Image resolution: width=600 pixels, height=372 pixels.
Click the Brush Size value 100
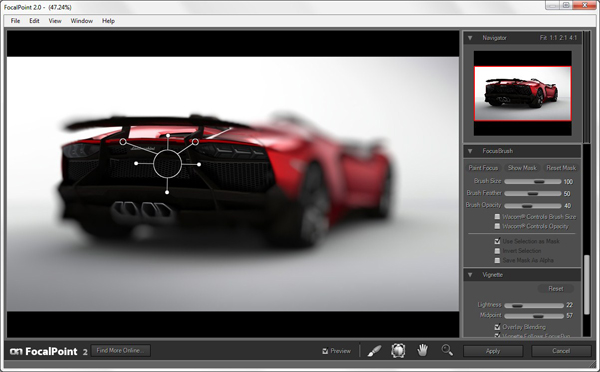coord(568,181)
